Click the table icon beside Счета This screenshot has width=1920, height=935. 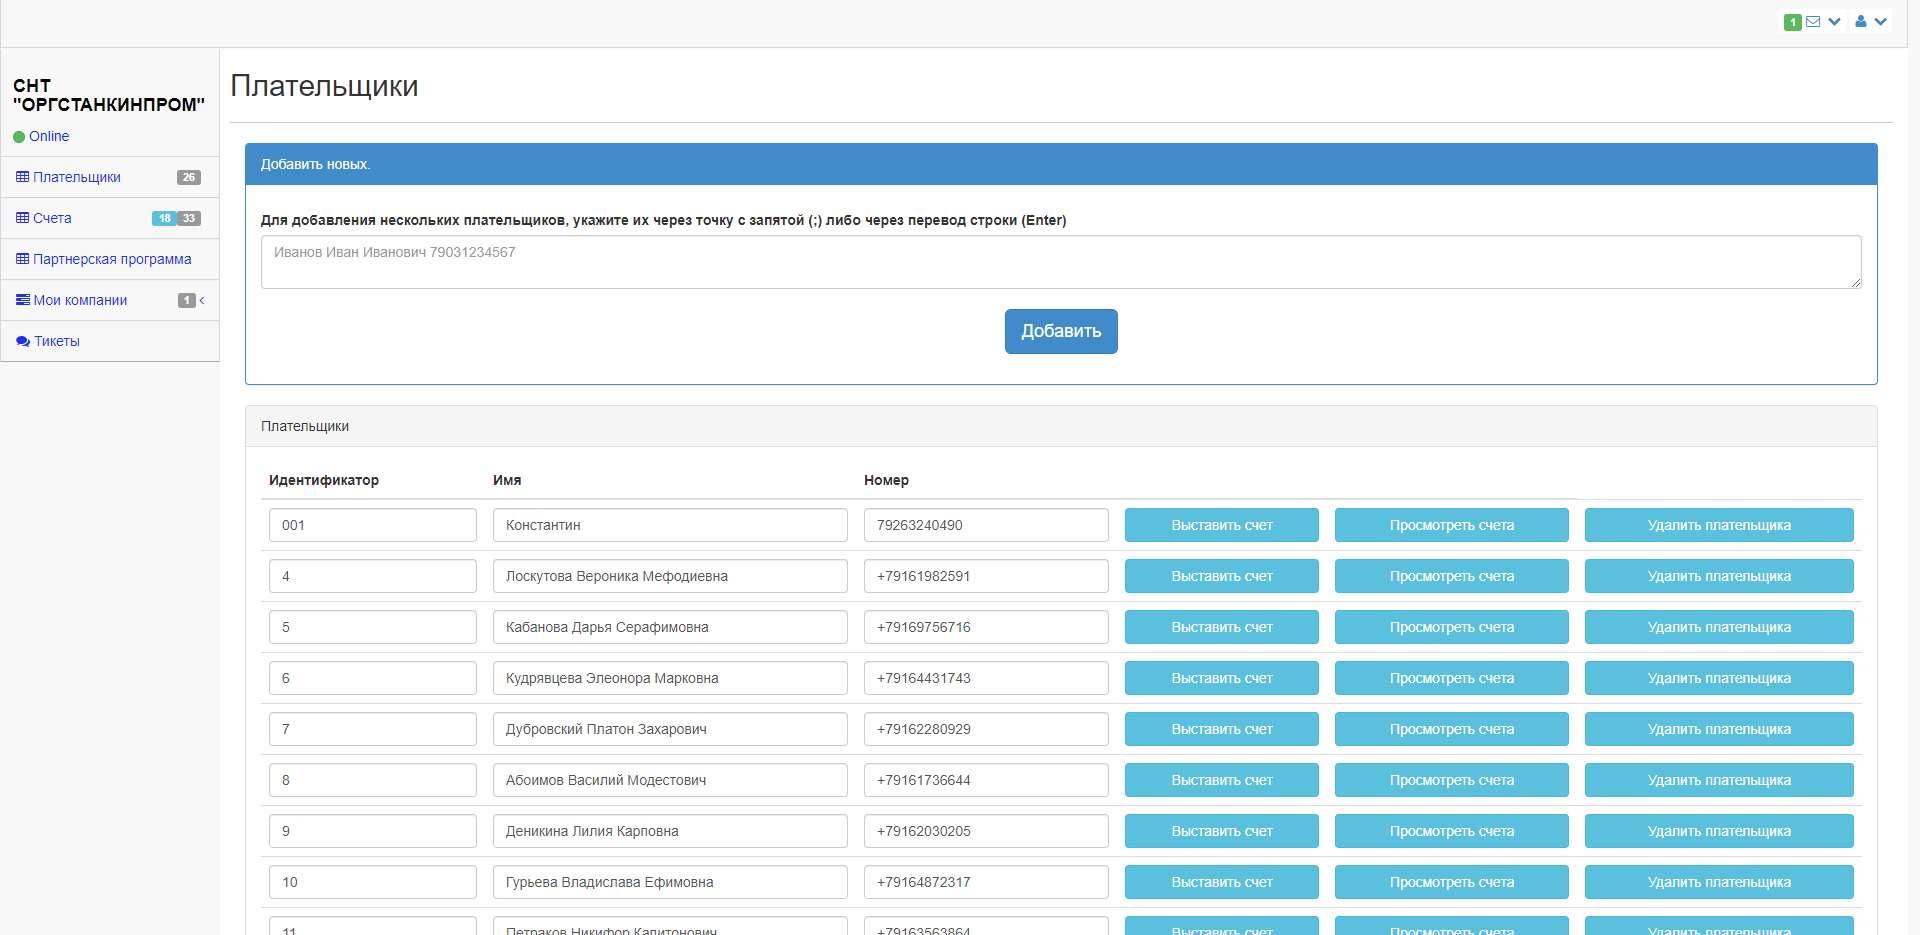22,218
